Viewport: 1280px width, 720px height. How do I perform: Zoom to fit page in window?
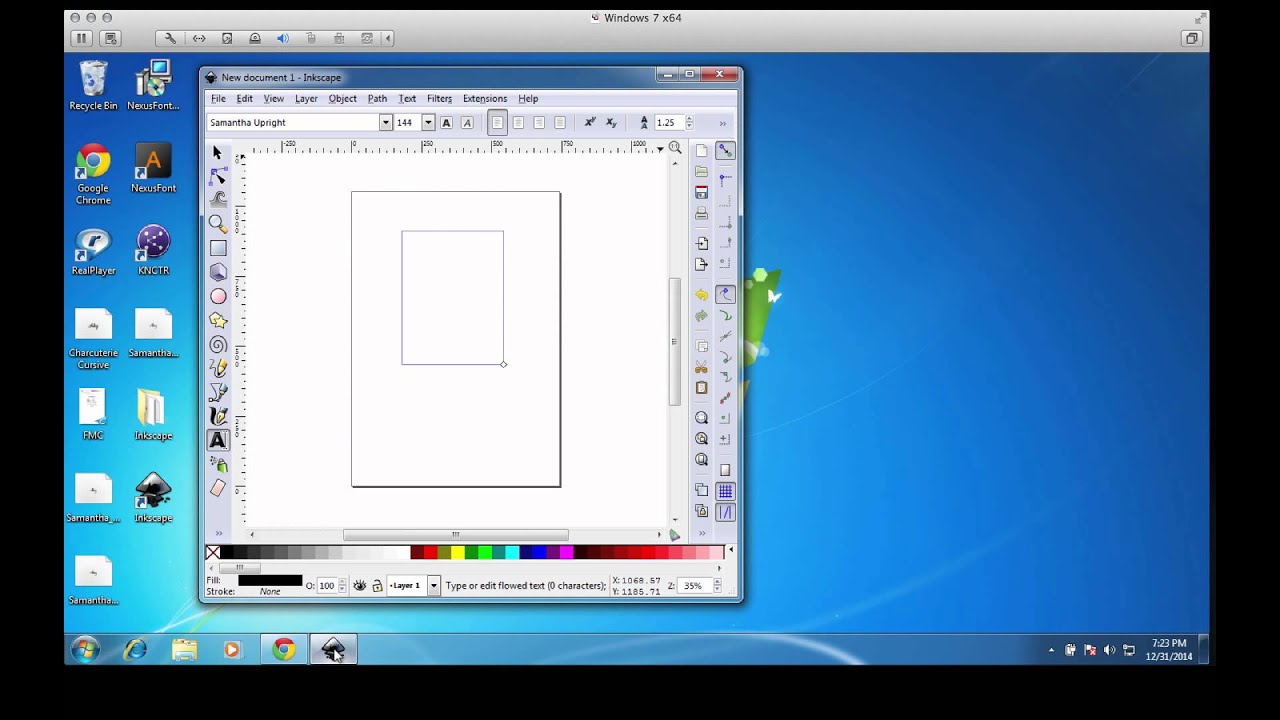[701, 460]
